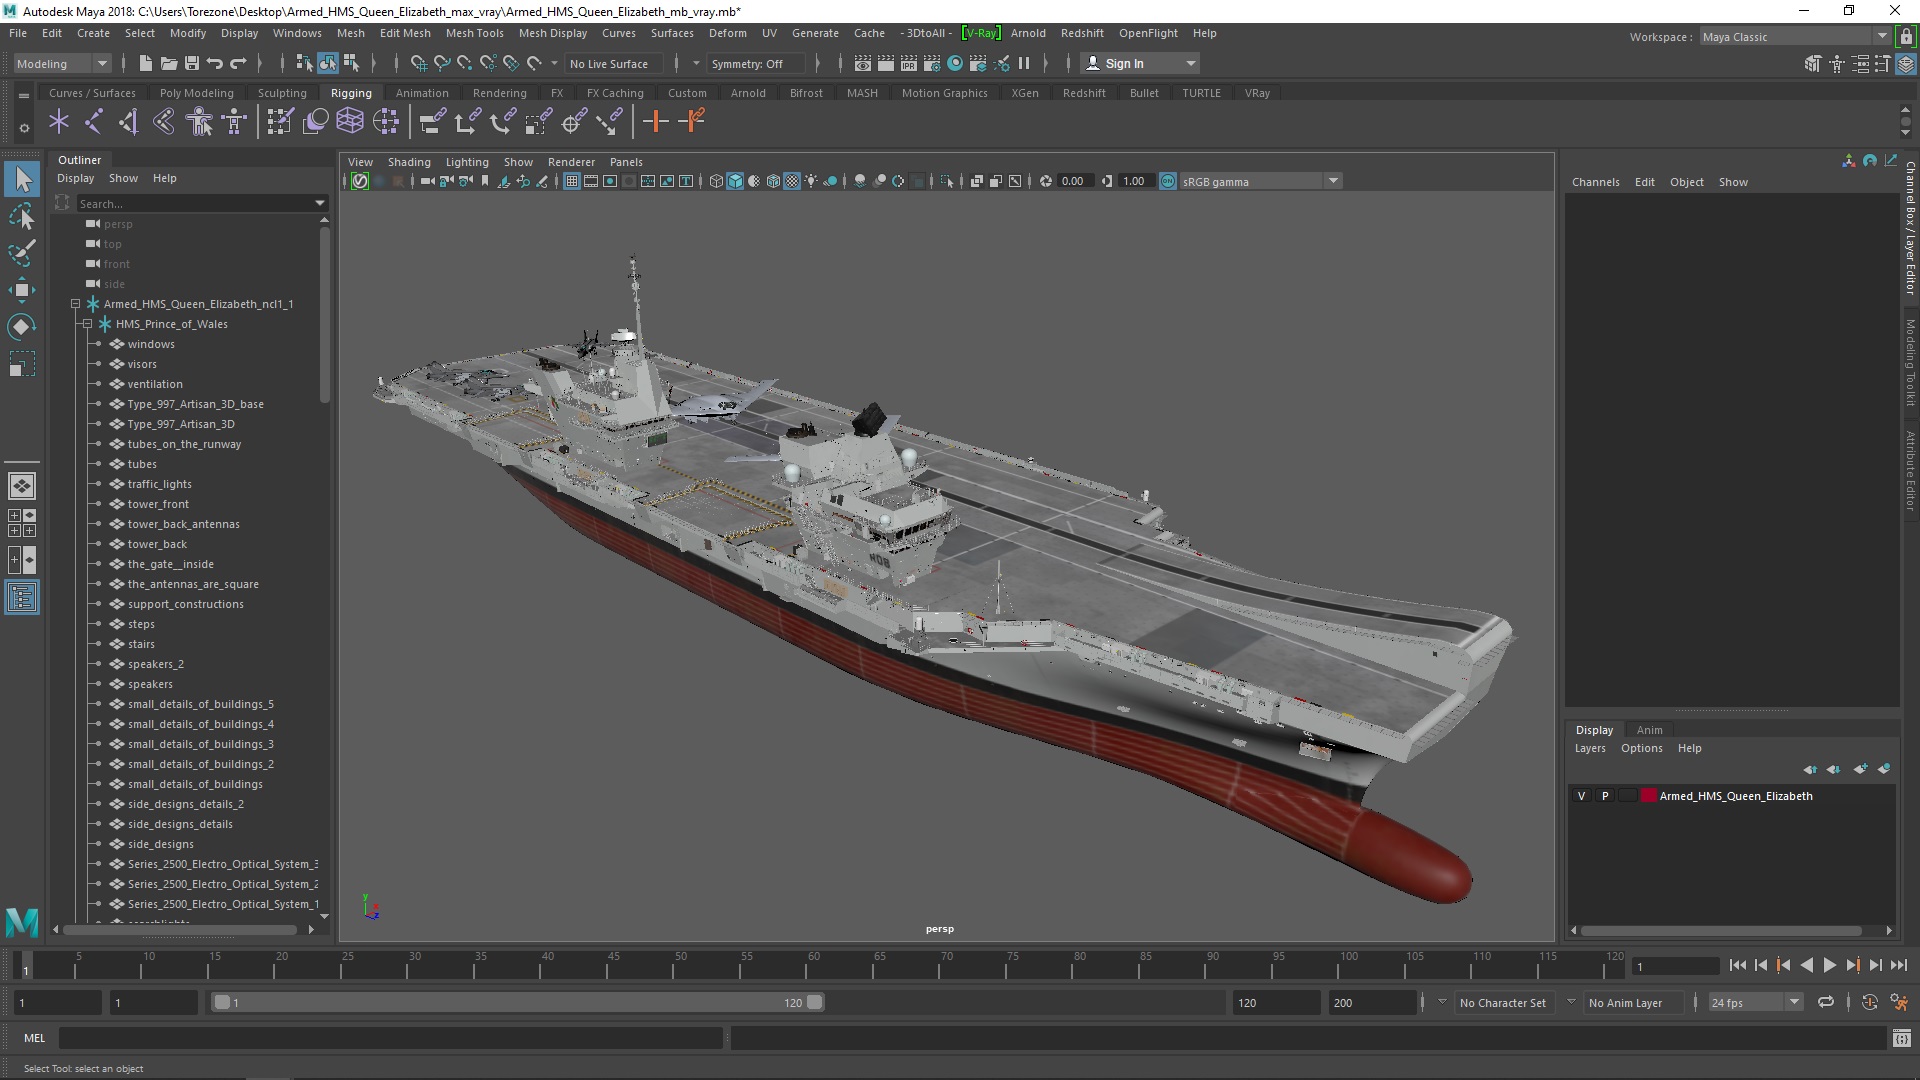Screen dimensions: 1920x1080
Task: Toggle textured display in viewport toolbar
Action: pos(793,181)
